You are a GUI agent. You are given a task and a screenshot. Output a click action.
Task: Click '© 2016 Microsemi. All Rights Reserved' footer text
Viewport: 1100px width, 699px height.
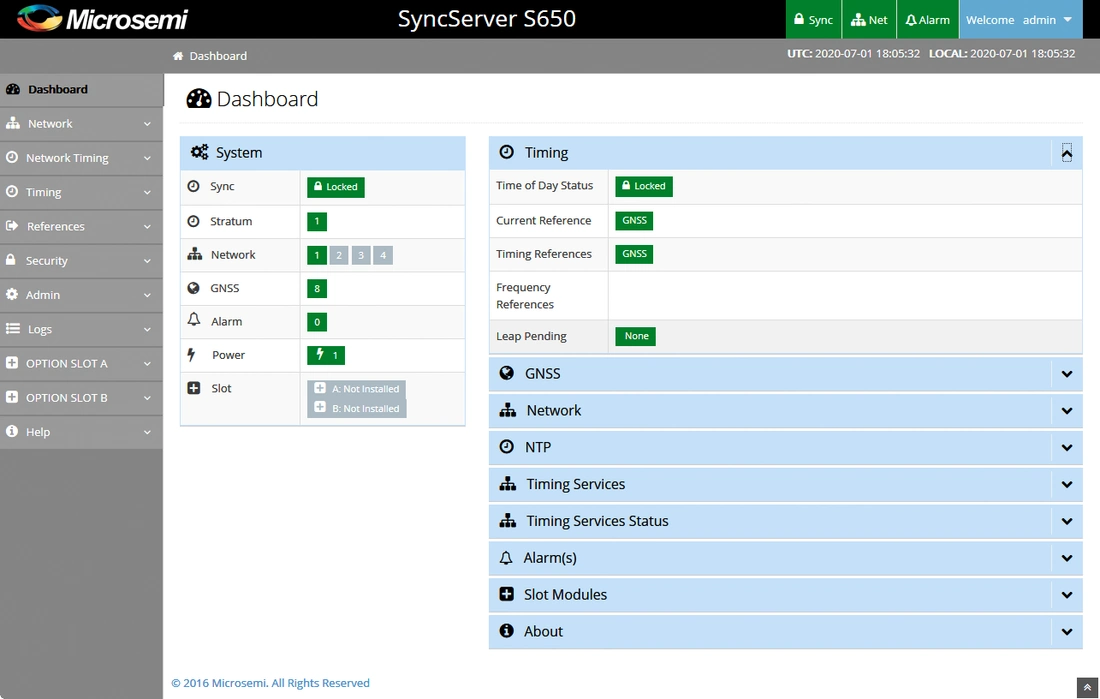click(270, 683)
